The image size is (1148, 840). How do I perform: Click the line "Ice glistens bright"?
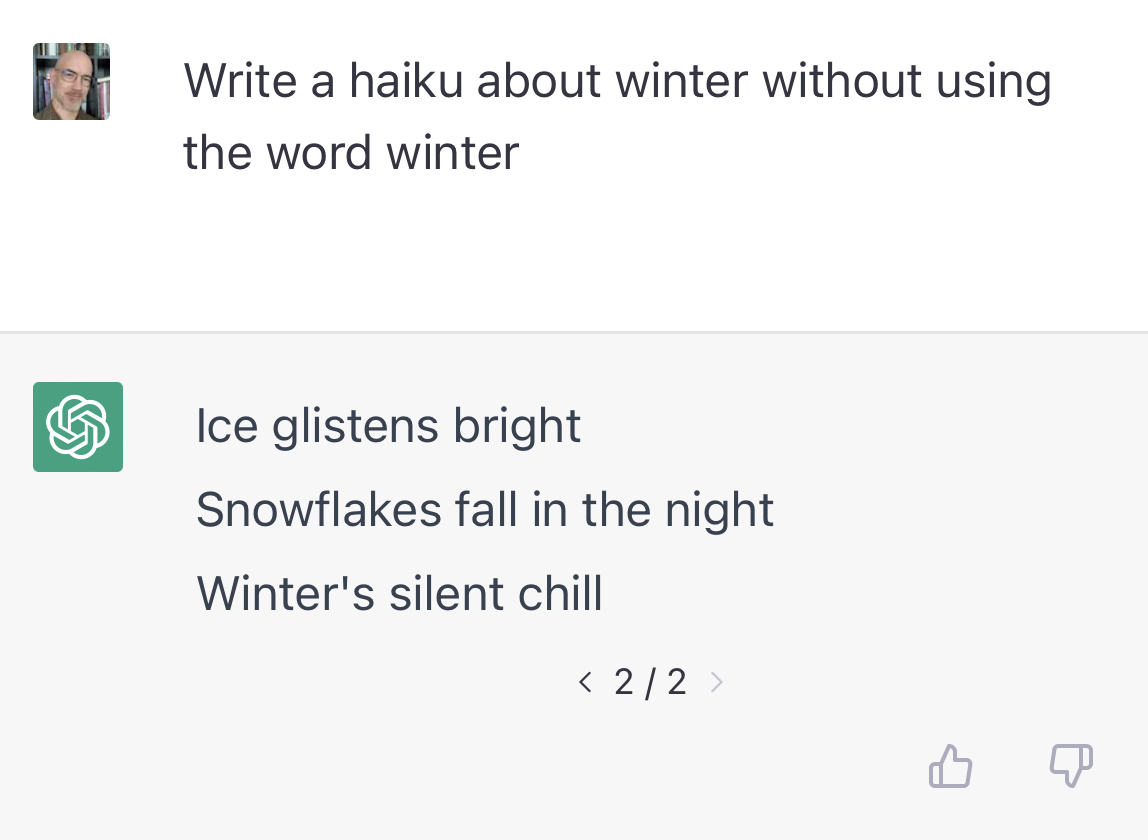pos(388,426)
